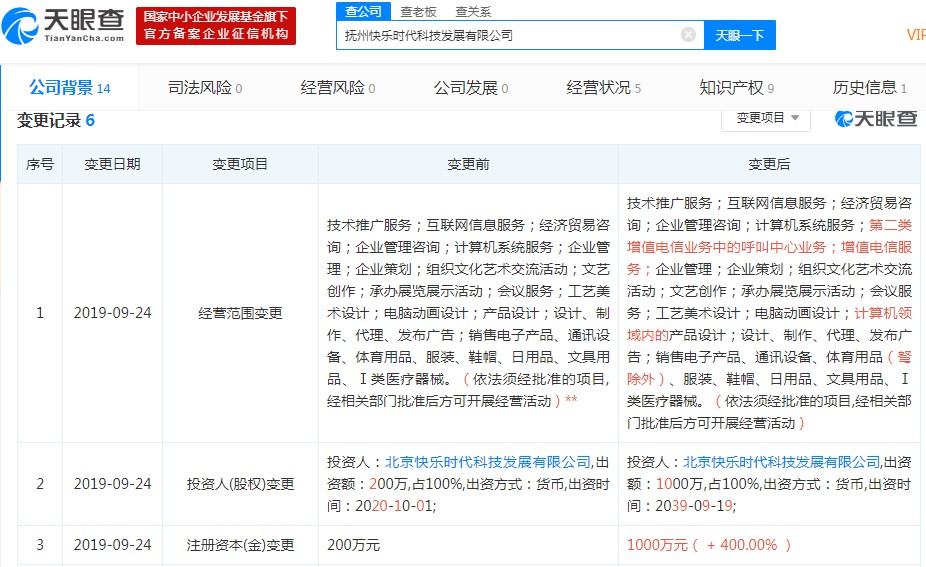Click the 变更前 column header

(x=468, y=164)
